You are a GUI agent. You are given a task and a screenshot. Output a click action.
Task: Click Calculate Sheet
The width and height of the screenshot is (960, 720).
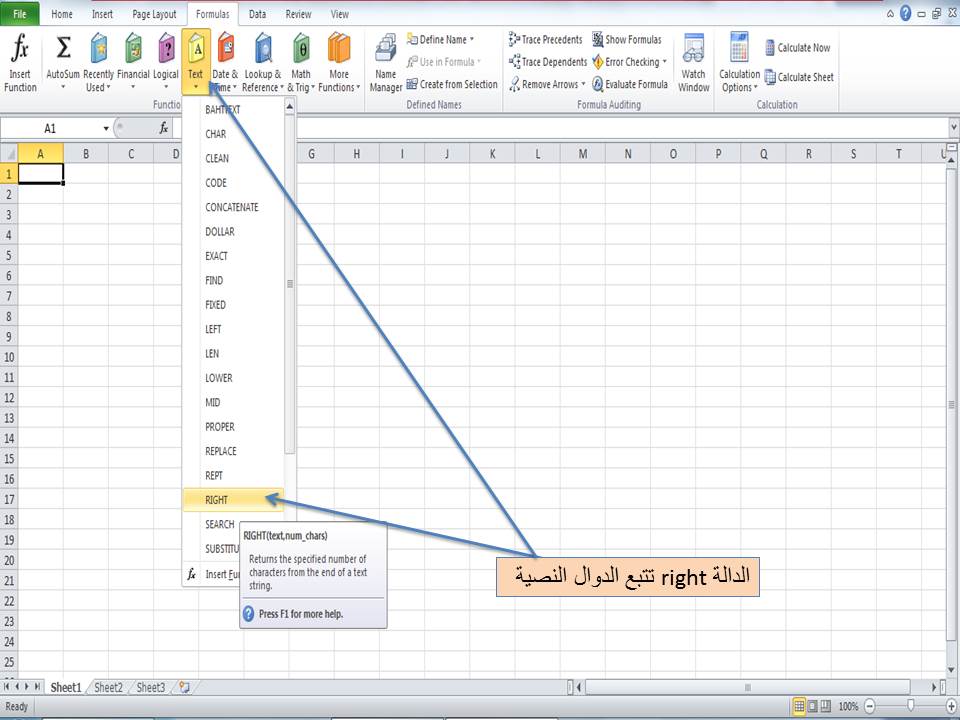tap(800, 77)
